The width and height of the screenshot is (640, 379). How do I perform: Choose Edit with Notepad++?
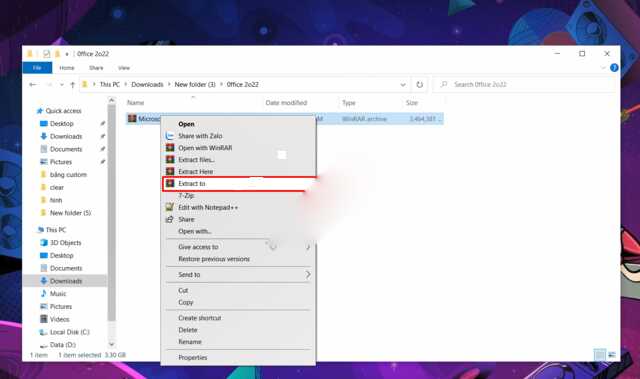coord(208,207)
